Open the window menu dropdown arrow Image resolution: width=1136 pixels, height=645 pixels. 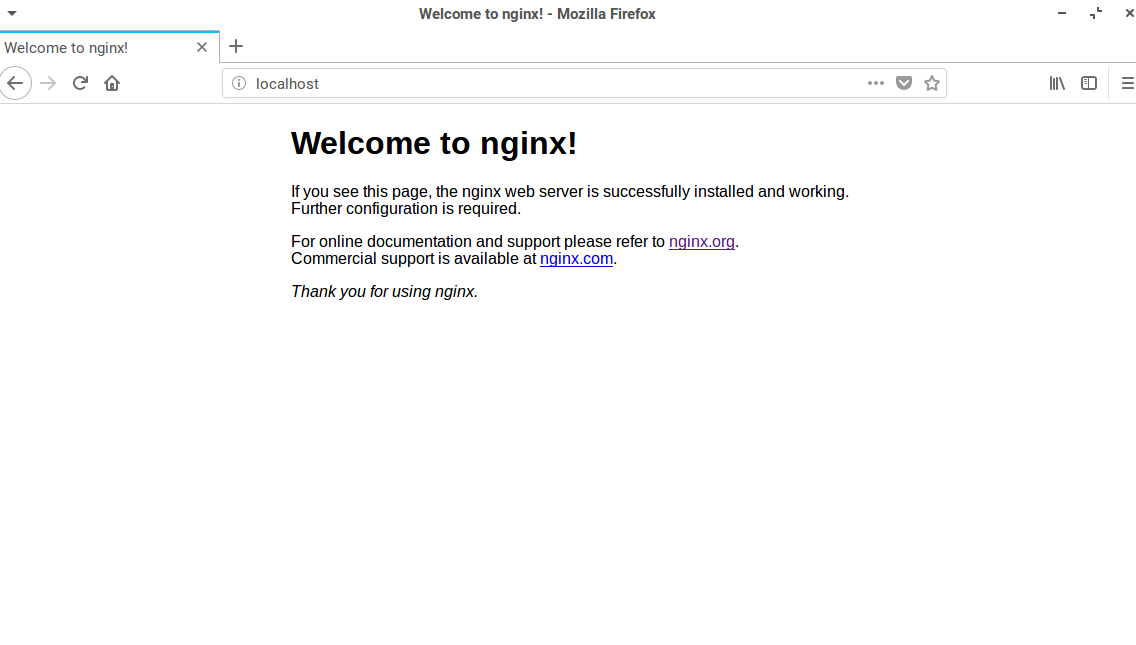pyautogui.click(x=12, y=13)
